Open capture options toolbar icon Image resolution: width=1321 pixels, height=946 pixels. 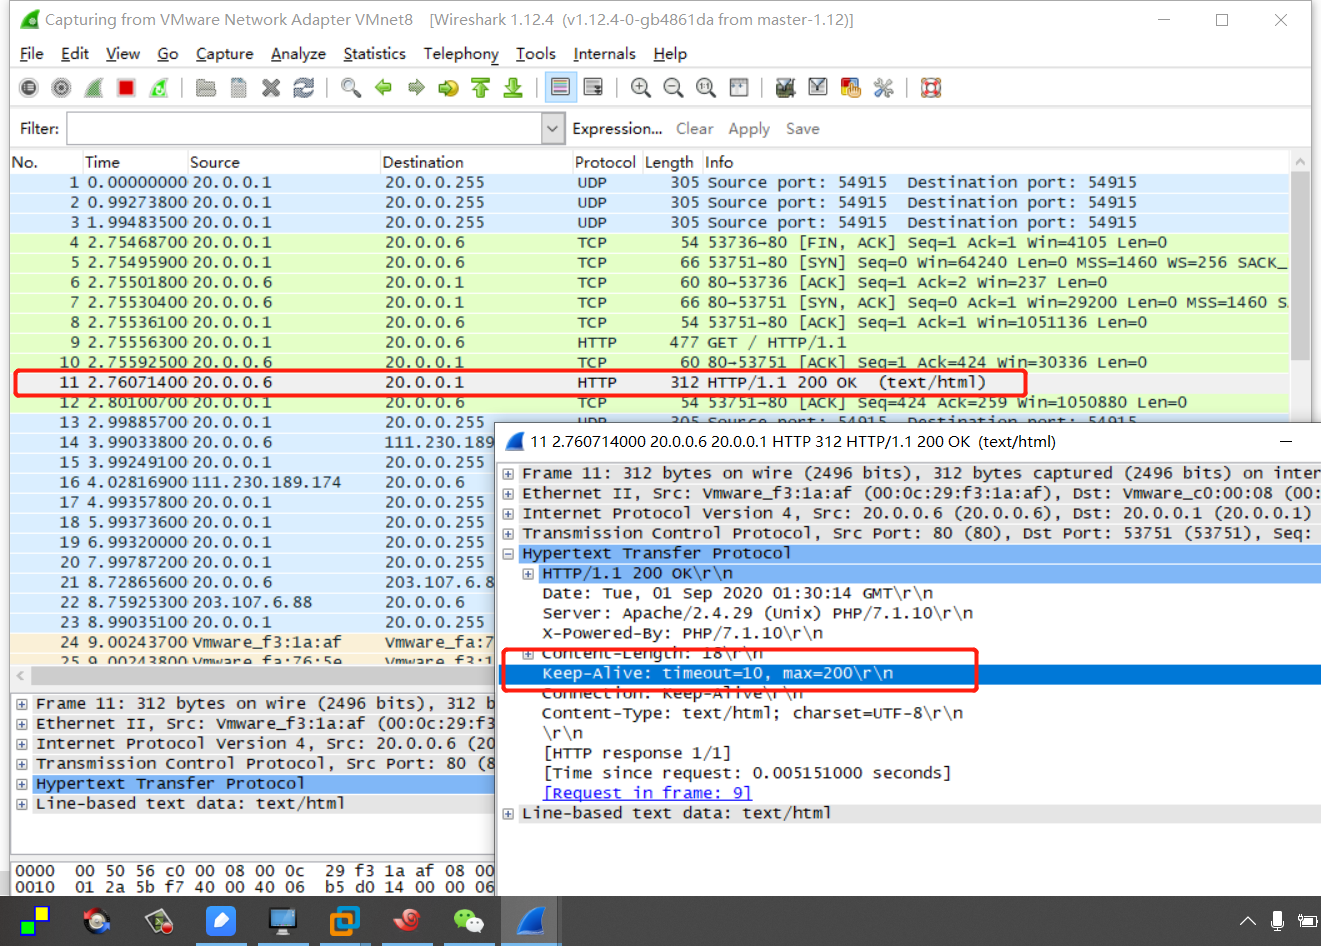click(61, 88)
